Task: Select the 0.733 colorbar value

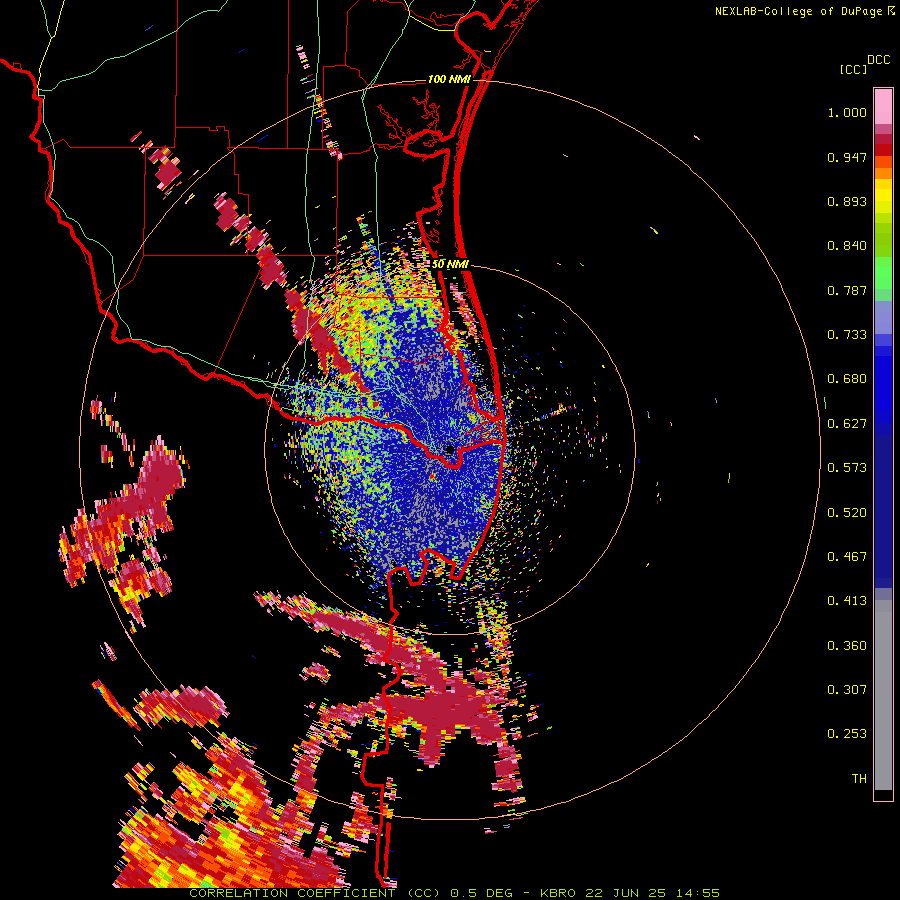Action: tap(847, 335)
